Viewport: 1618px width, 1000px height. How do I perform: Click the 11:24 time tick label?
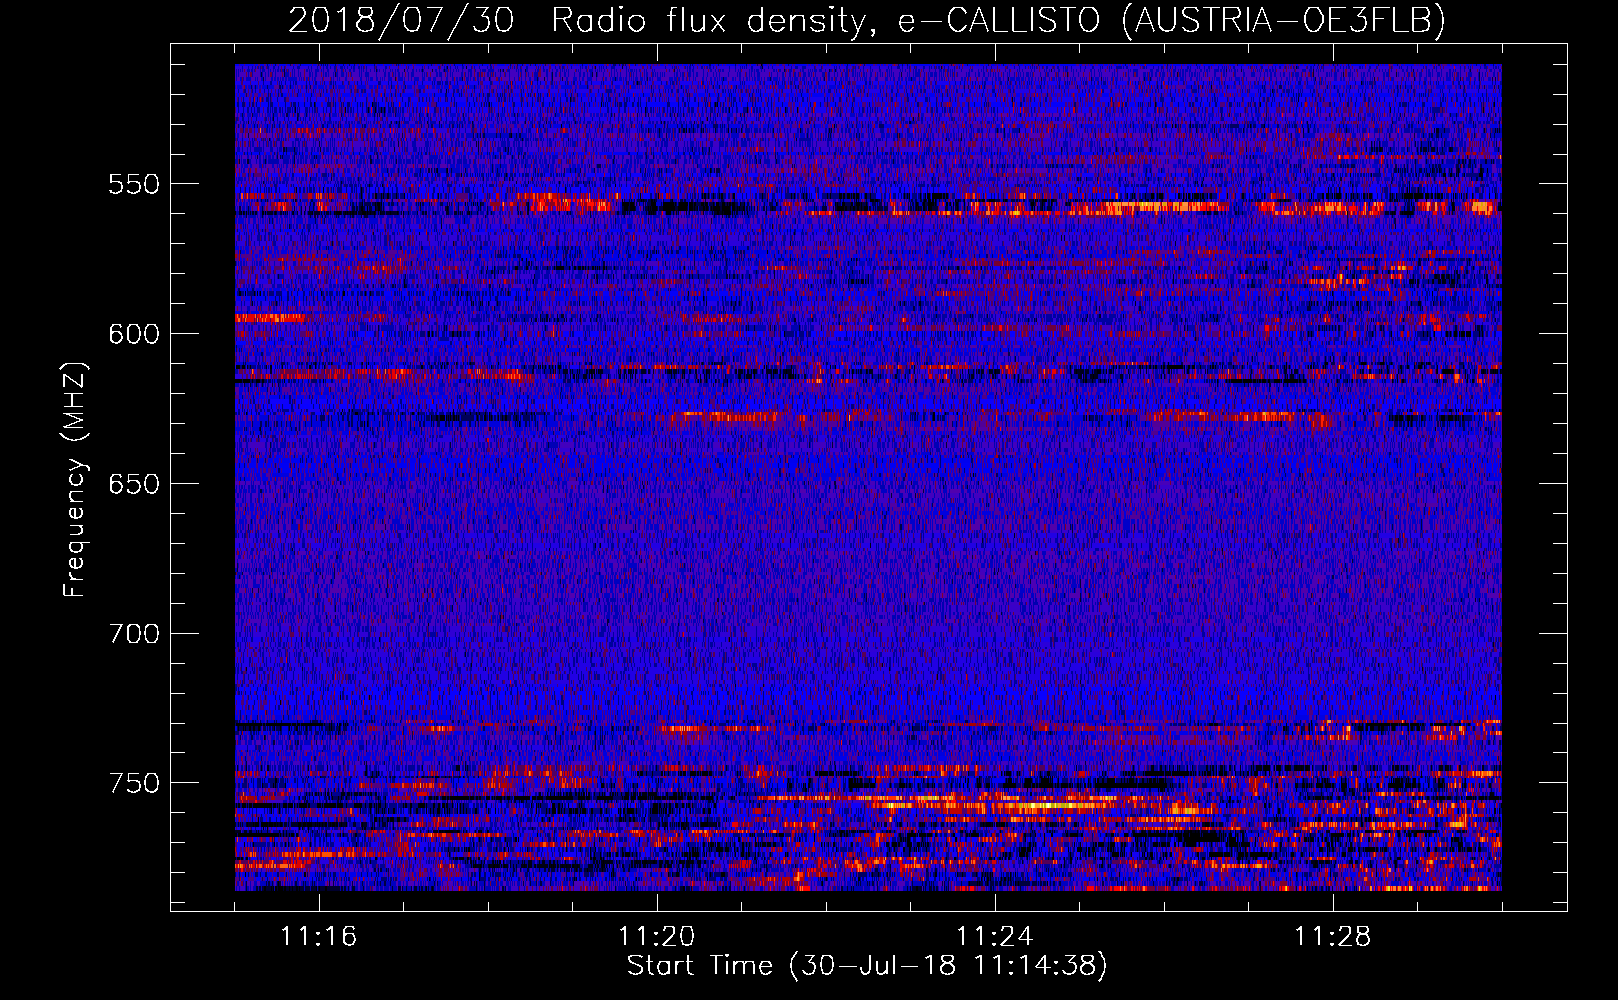pyautogui.click(x=995, y=937)
